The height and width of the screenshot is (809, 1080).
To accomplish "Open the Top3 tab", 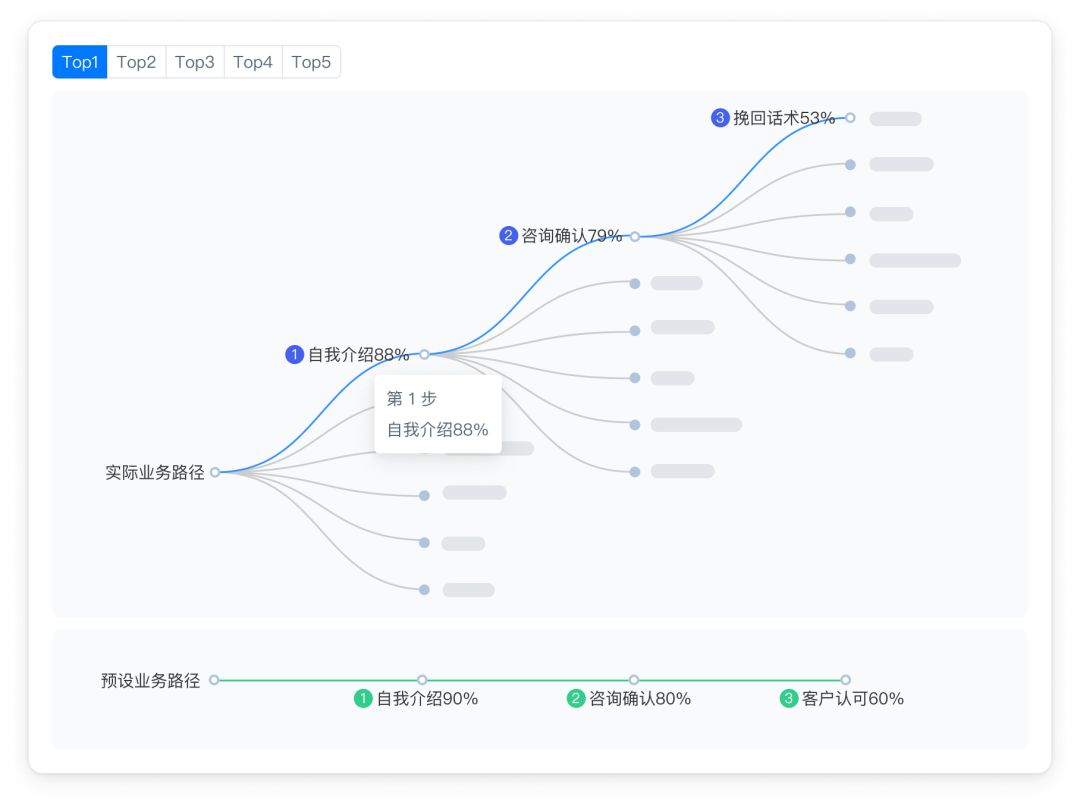I will tap(195, 62).
